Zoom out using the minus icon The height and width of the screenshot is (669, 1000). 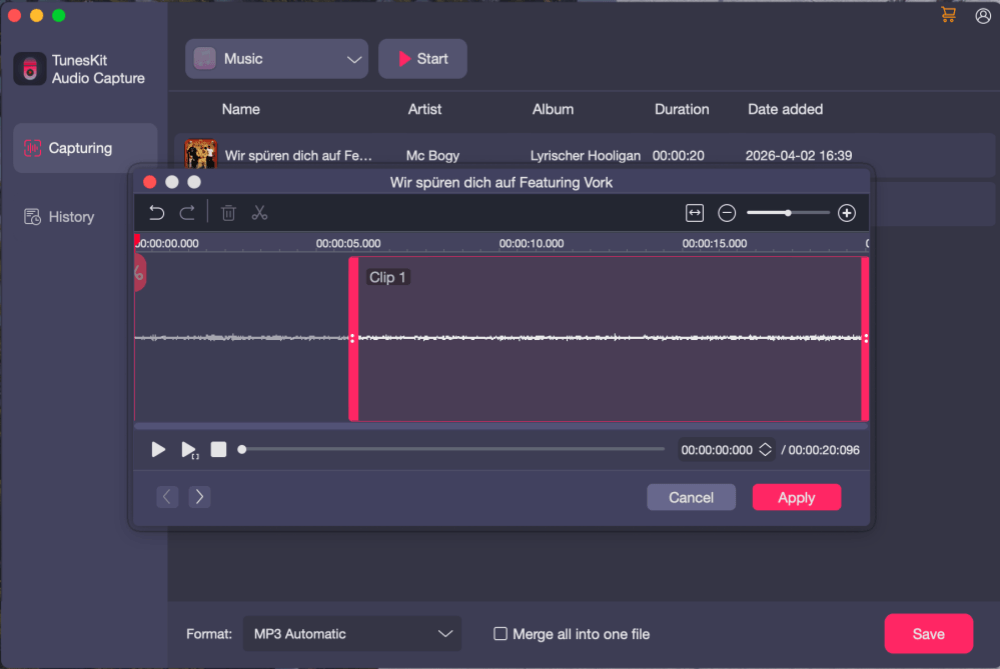(x=726, y=212)
